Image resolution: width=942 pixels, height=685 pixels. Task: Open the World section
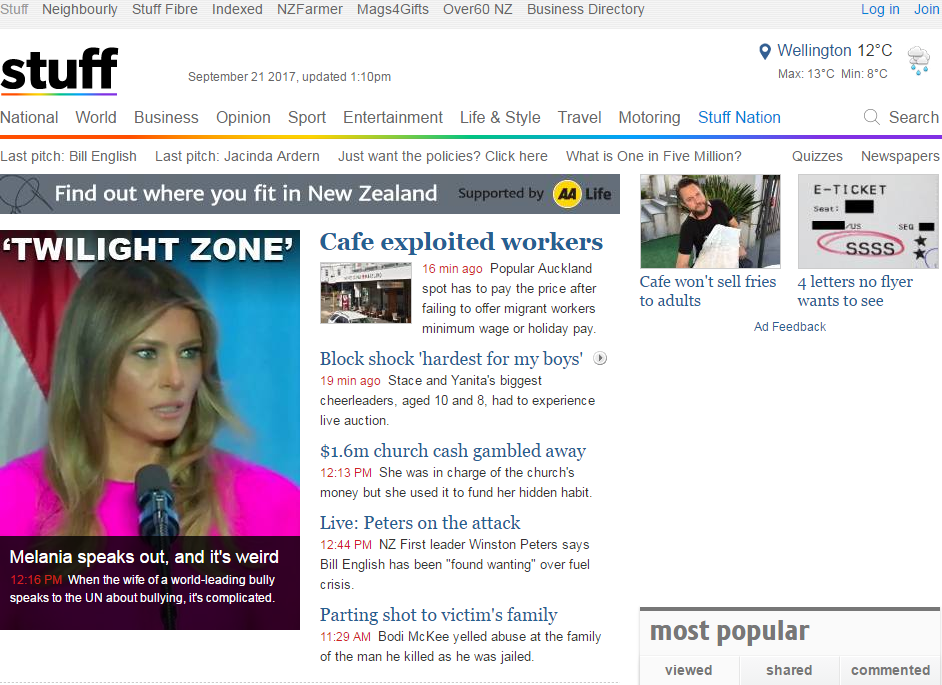[x=96, y=117]
